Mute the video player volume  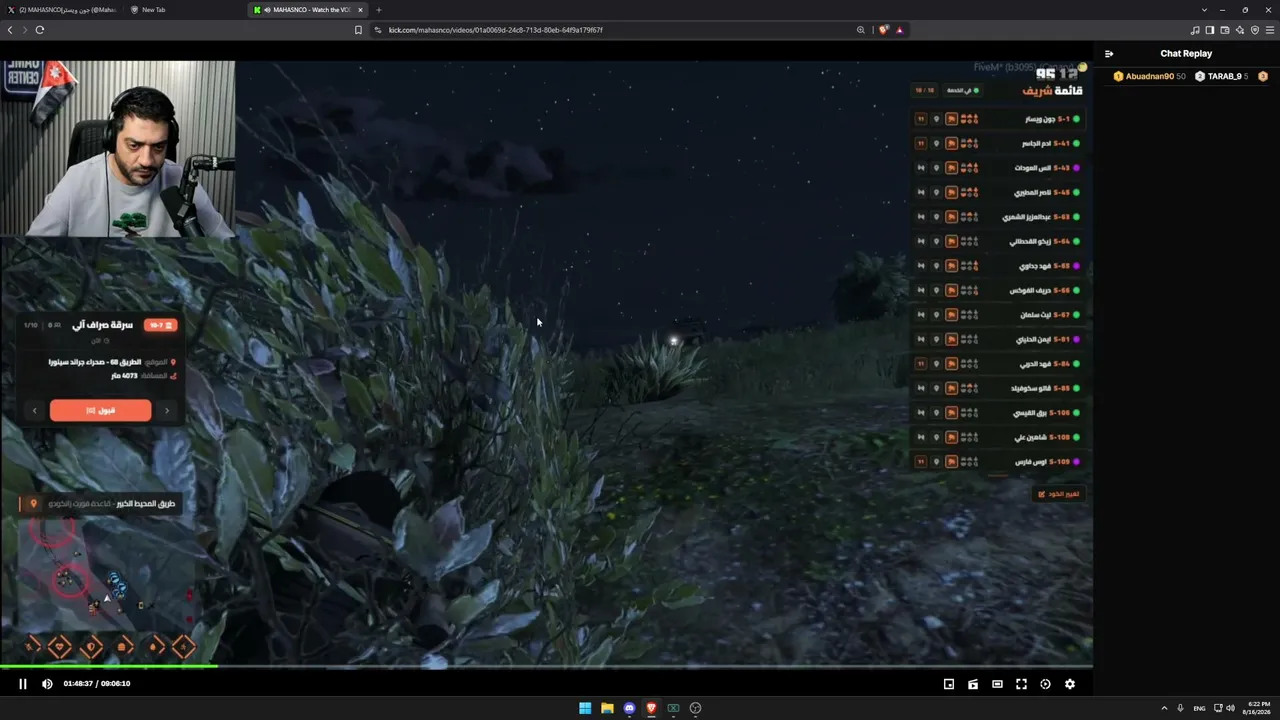[47, 684]
